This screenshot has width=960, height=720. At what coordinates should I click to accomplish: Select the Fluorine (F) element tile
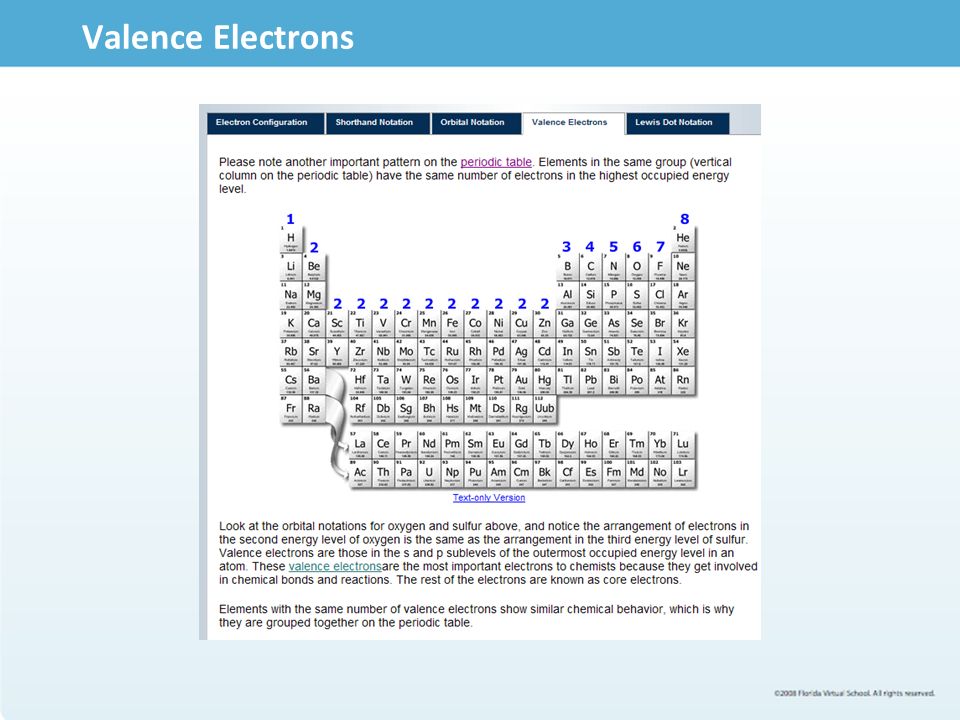(660, 267)
